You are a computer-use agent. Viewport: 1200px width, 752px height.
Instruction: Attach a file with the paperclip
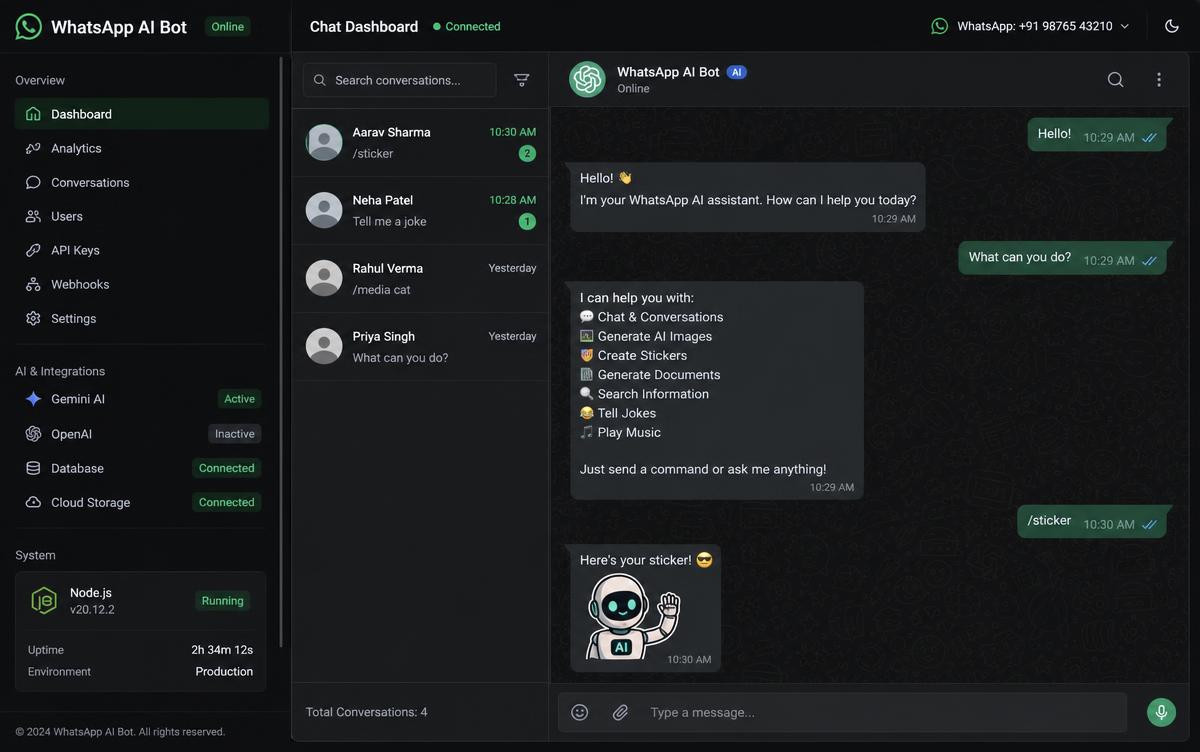pos(620,712)
